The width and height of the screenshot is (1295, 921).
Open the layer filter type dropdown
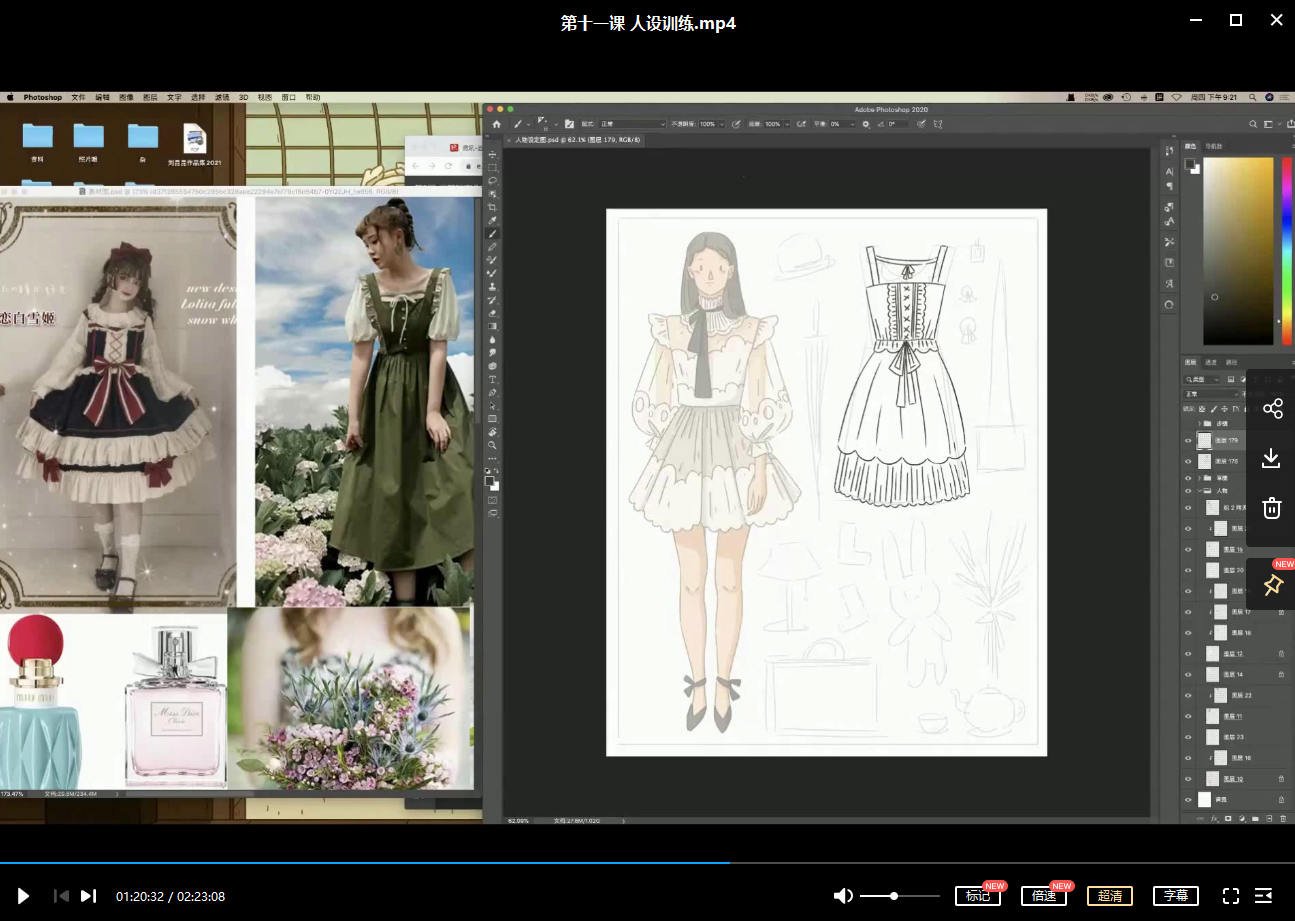tap(1202, 380)
